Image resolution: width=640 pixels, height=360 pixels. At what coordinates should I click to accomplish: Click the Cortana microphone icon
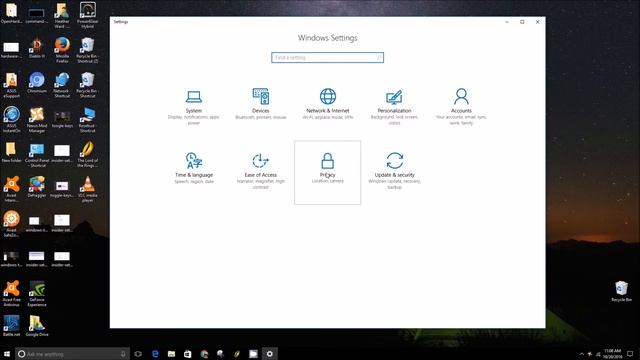click(123, 354)
